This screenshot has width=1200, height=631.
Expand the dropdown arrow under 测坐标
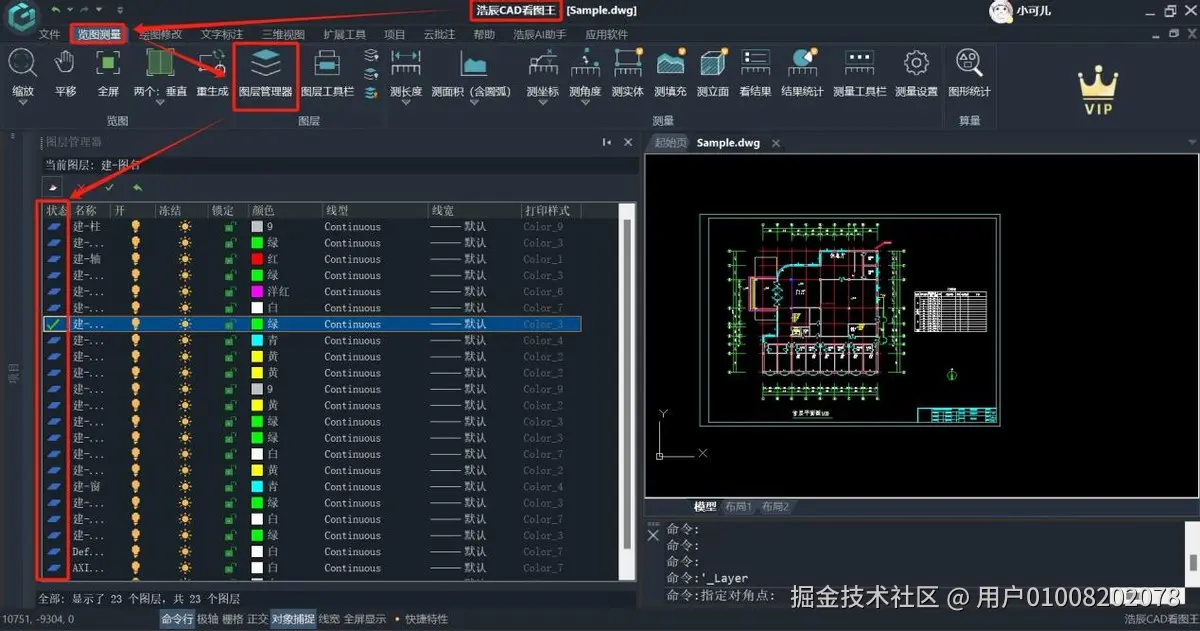point(543,104)
